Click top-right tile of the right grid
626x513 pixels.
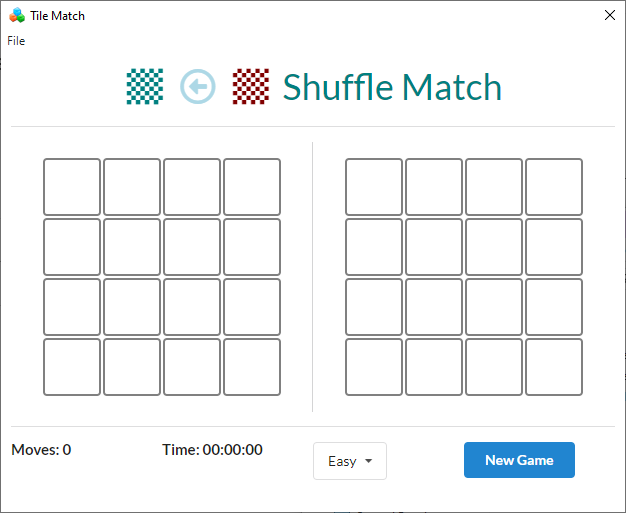(554, 187)
